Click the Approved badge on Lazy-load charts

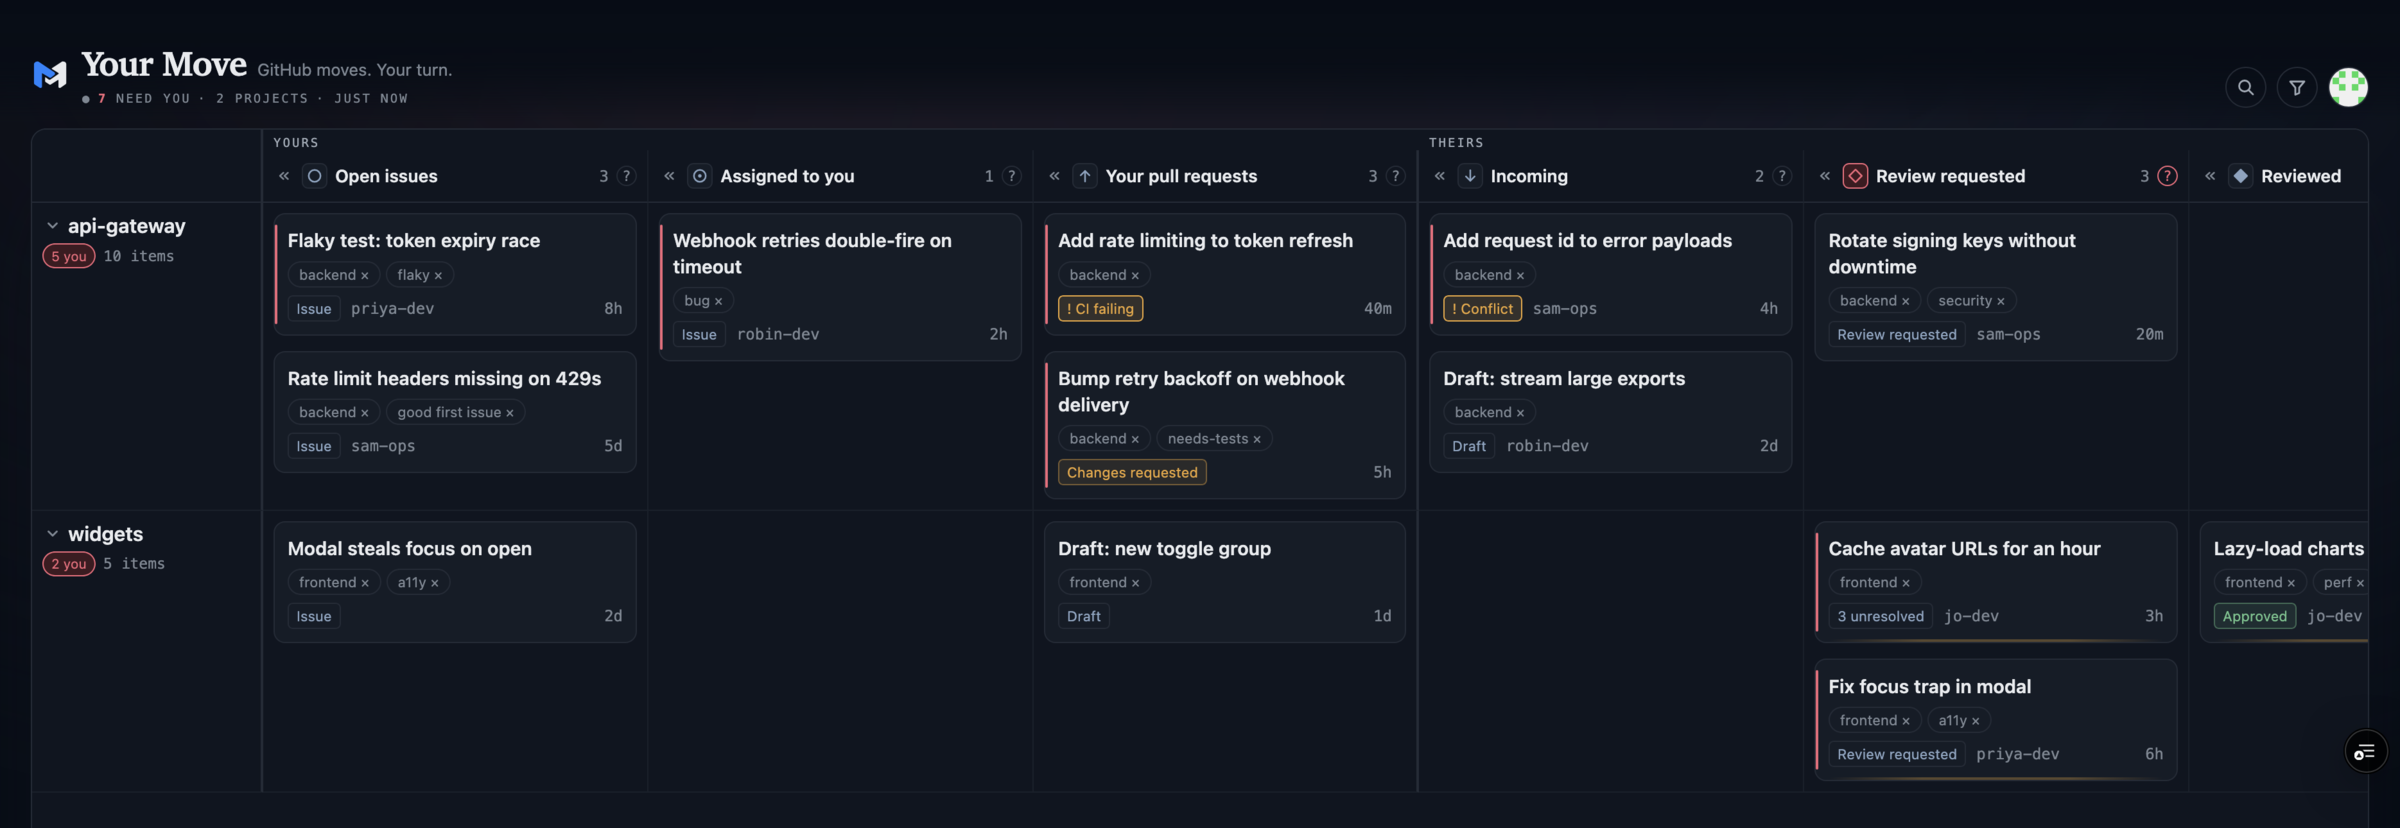point(2255,616)
